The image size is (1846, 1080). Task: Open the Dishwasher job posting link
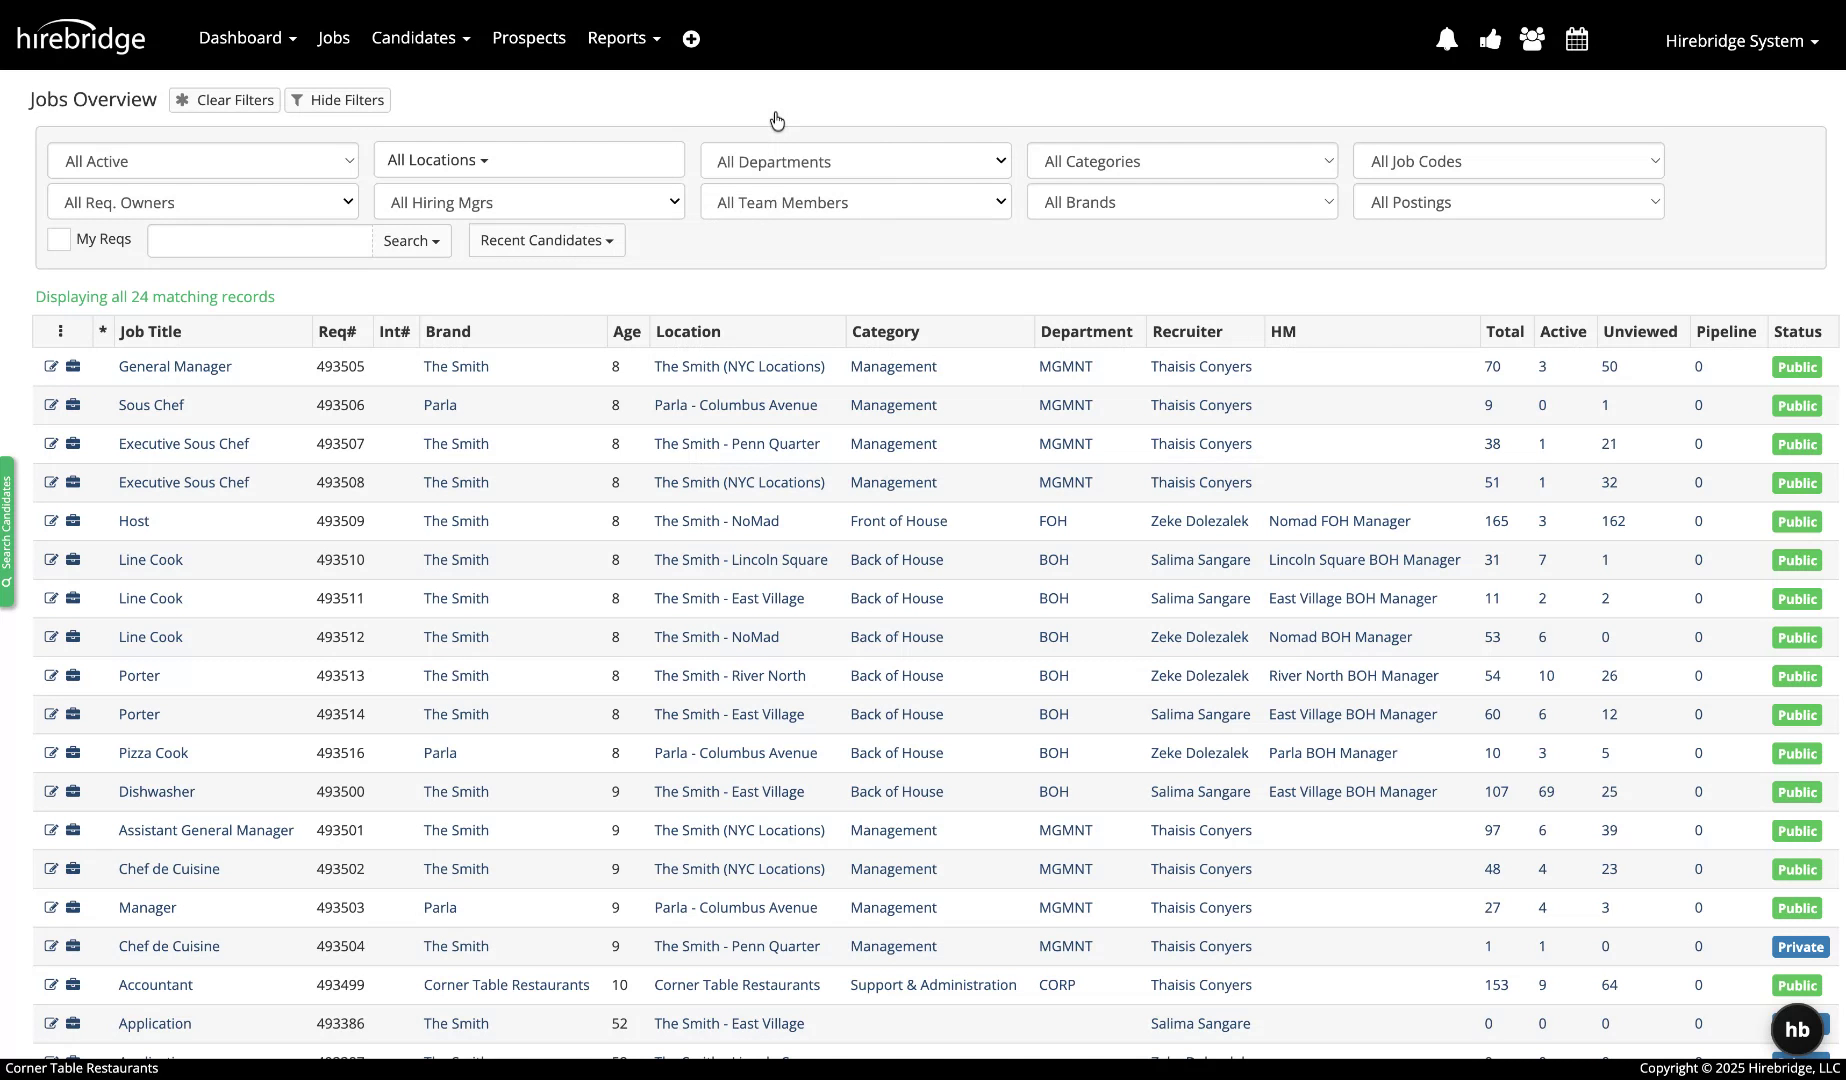tap(156, 791)
